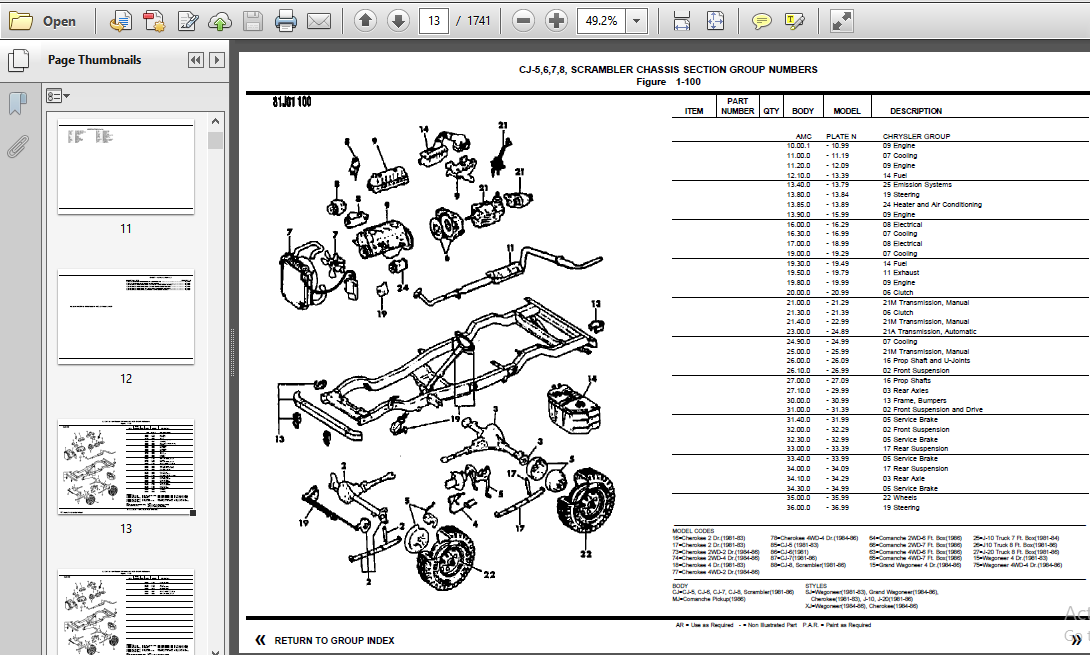
Task: Click '24 Heater and Air Conditioning' row
Action: click(x=932, y=204)
